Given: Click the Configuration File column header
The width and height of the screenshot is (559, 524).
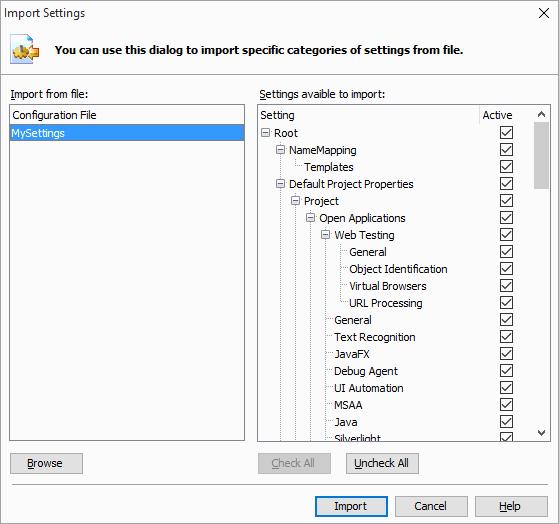Looking at the screenshot, I should (127, 115).
